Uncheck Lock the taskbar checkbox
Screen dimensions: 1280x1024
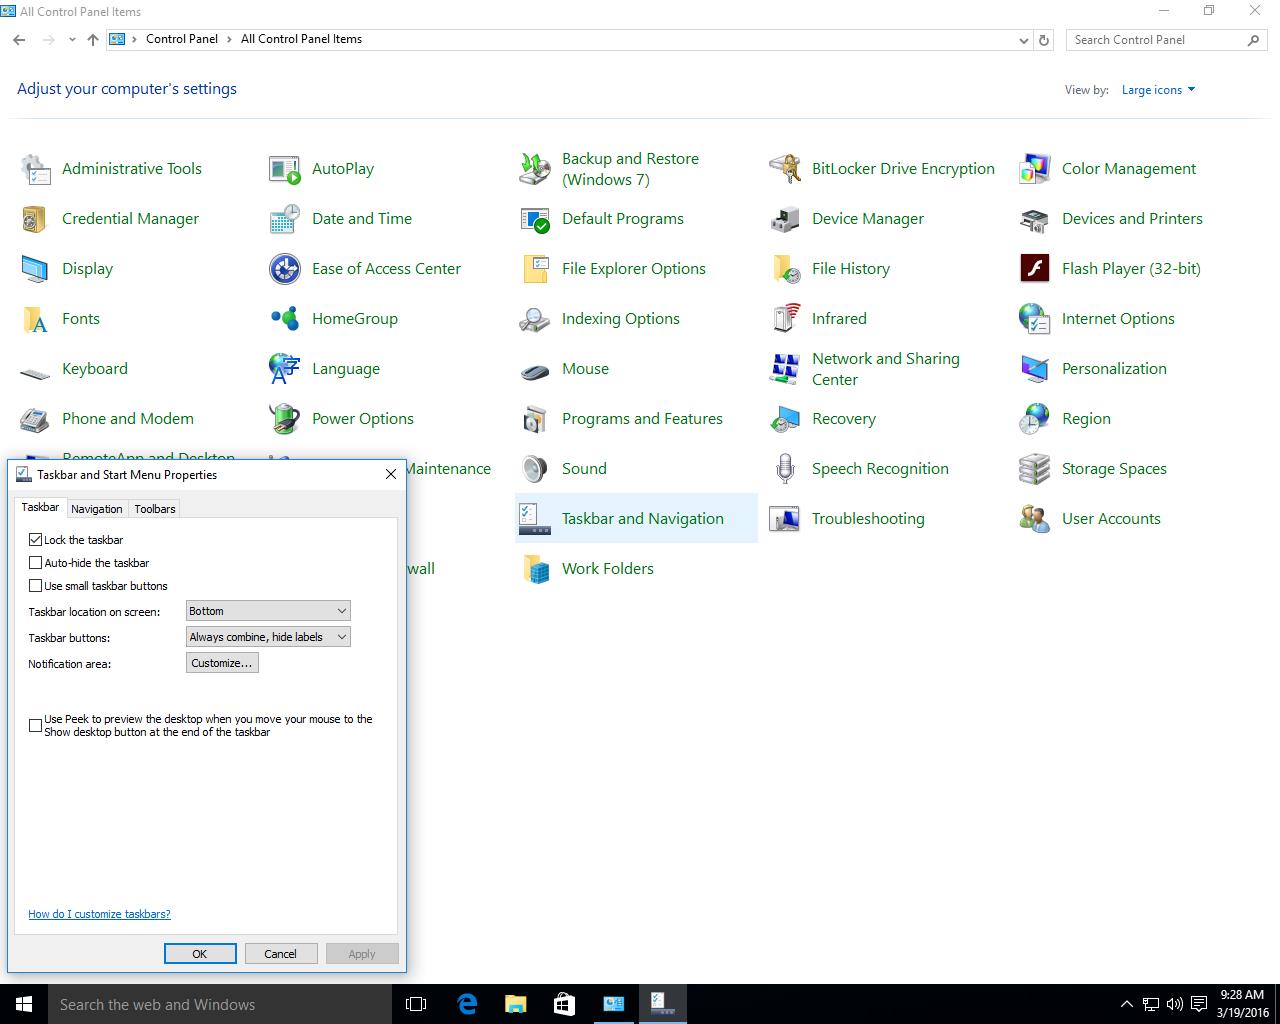[x=36, y=539]
